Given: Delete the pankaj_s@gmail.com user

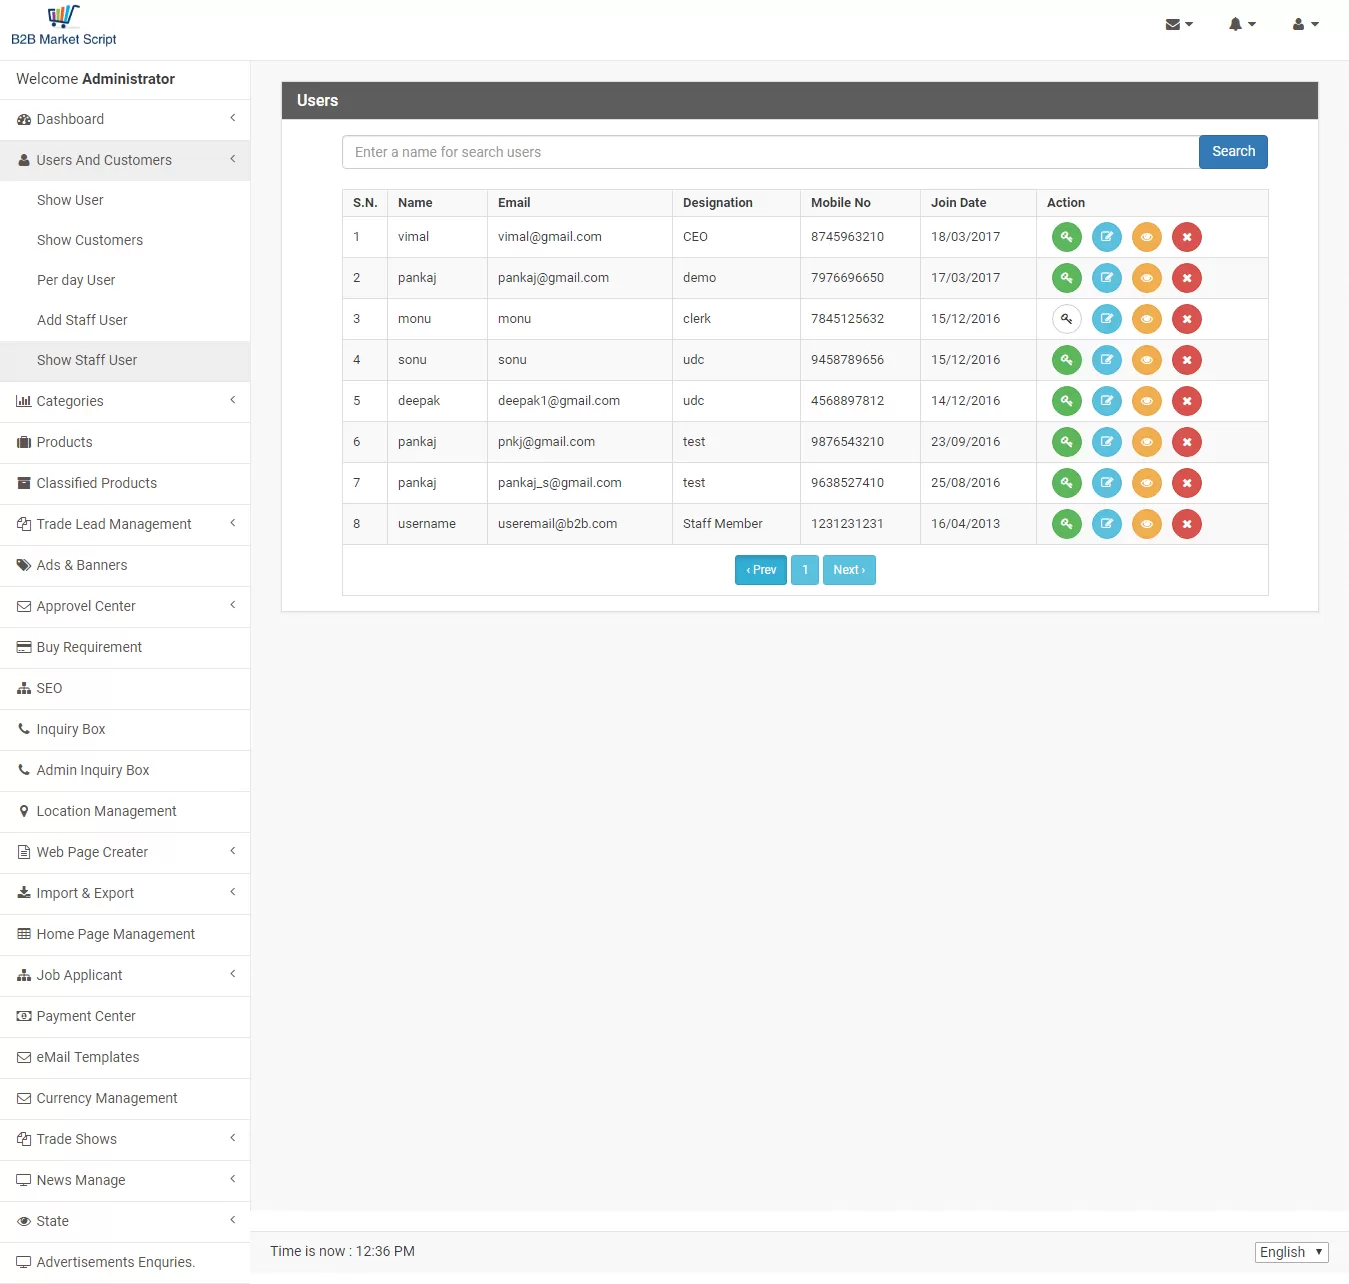Looking at the screenshot, I should point(1187,483).
